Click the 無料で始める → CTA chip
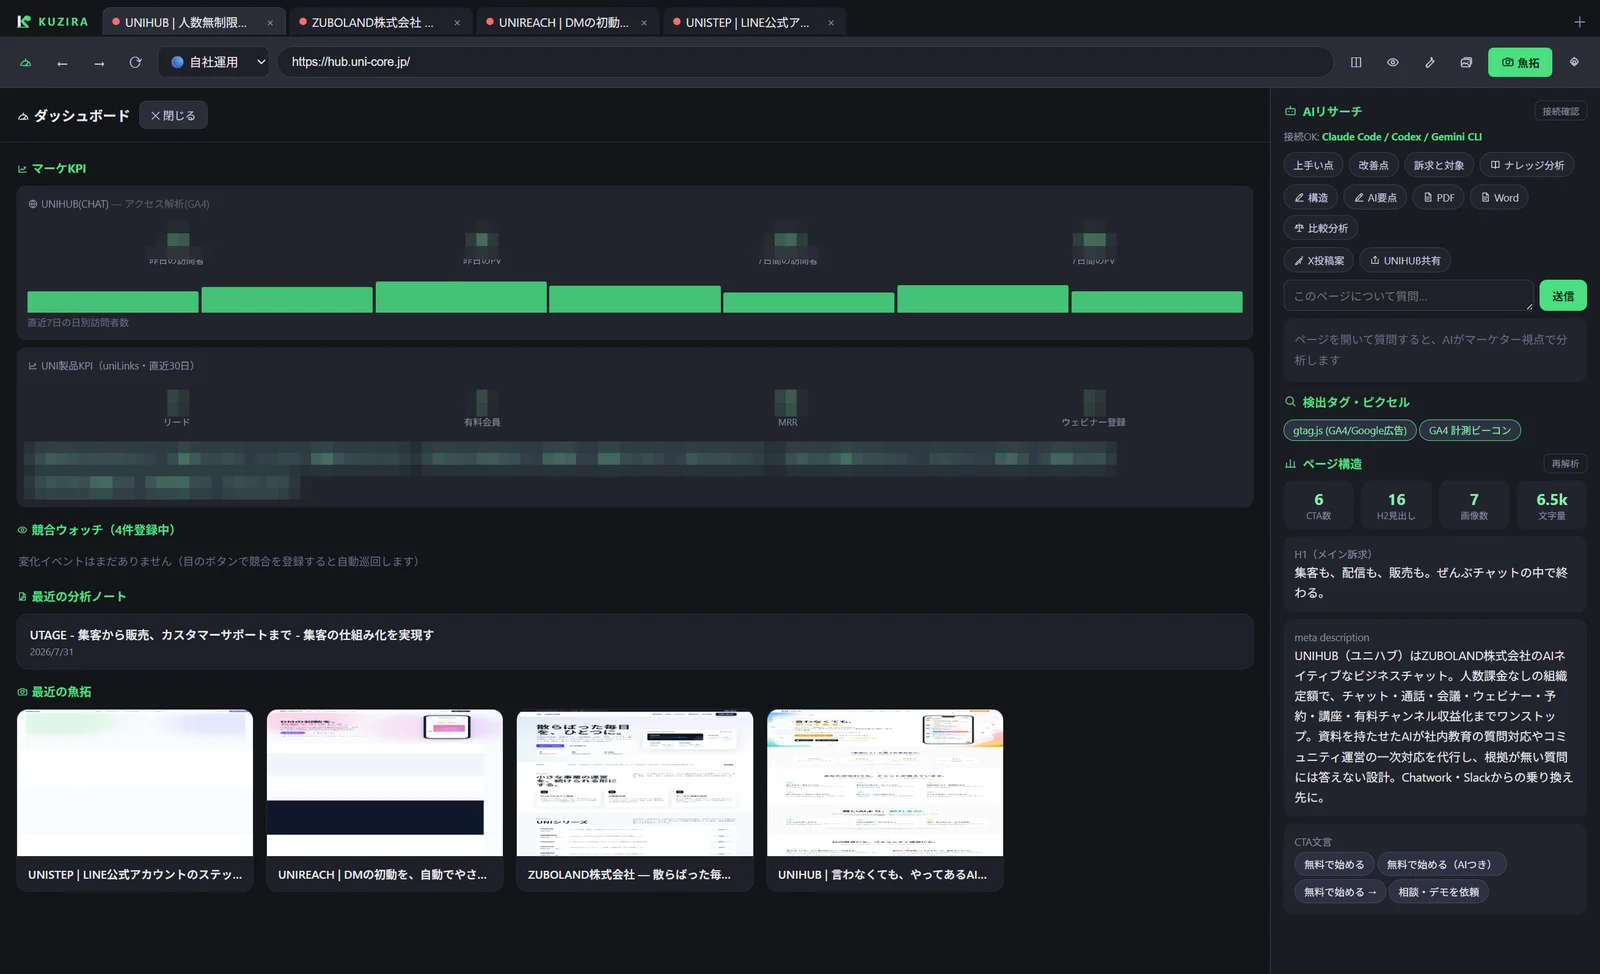 tap(1340, 891)
